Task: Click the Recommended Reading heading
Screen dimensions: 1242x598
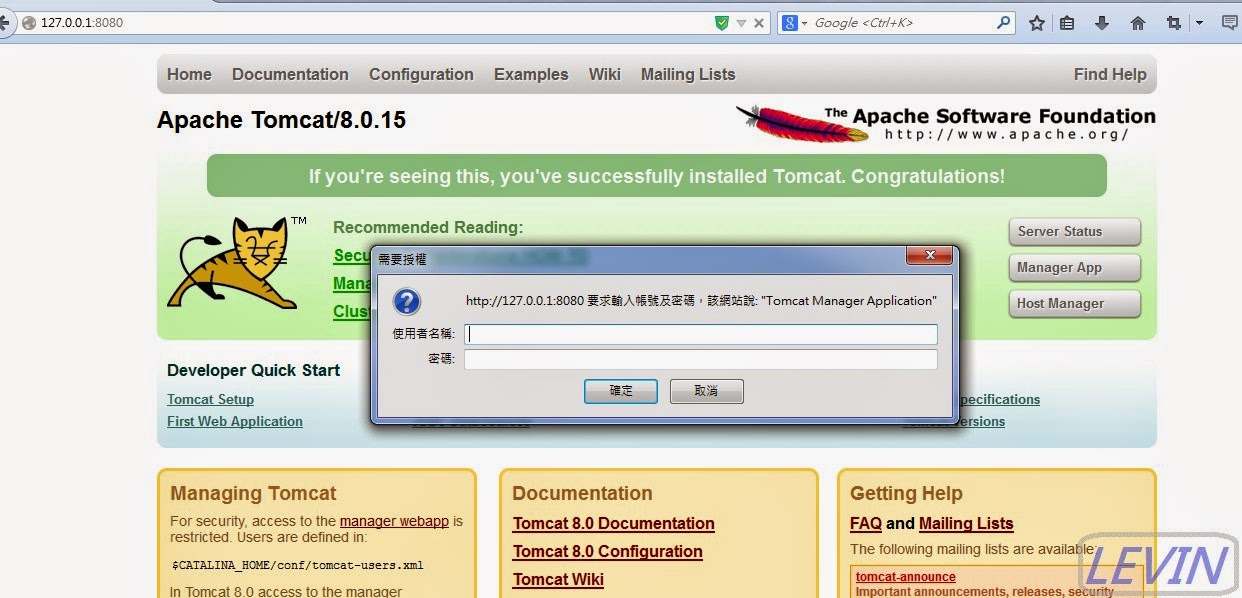Action: (428, 227)
